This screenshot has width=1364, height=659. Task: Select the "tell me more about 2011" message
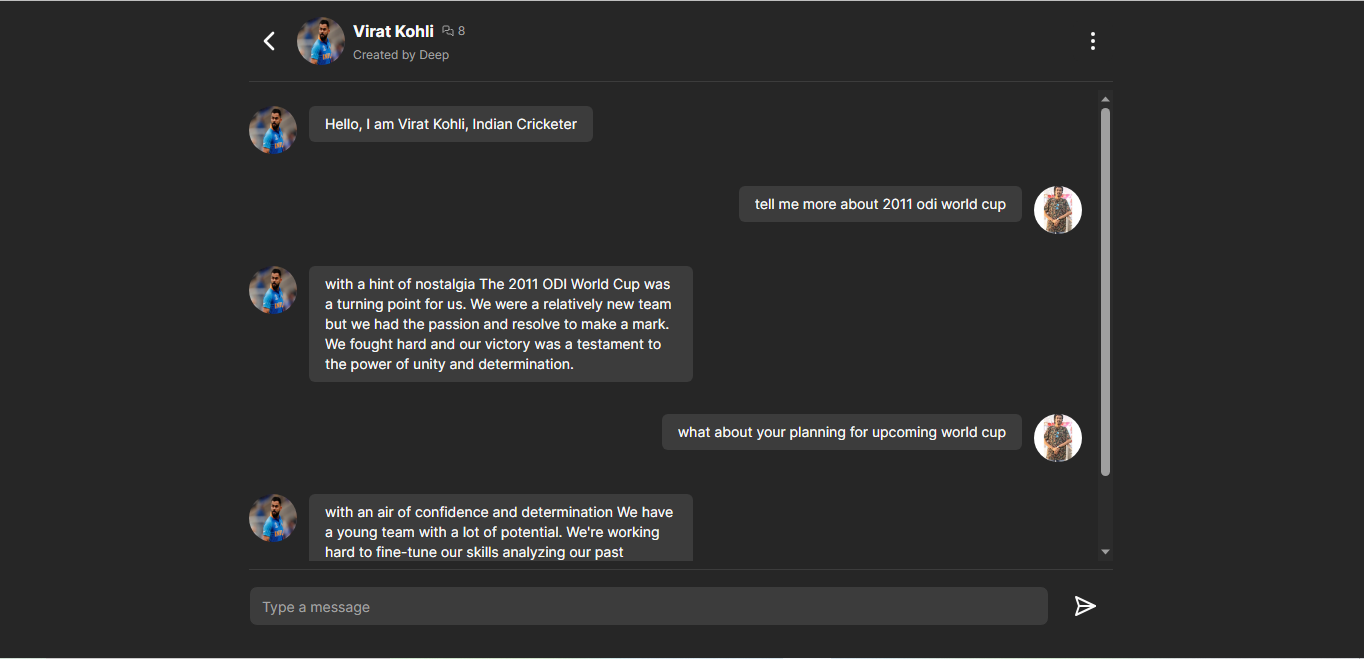[880, 204]
